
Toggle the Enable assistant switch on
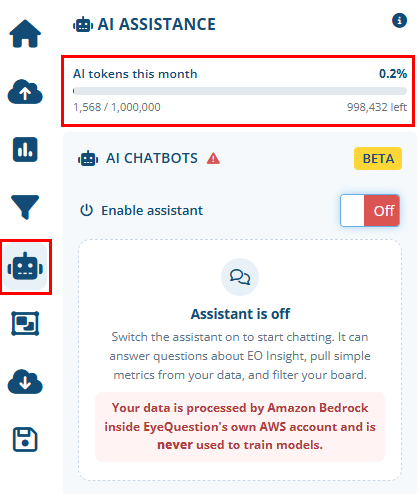[370, 211]
